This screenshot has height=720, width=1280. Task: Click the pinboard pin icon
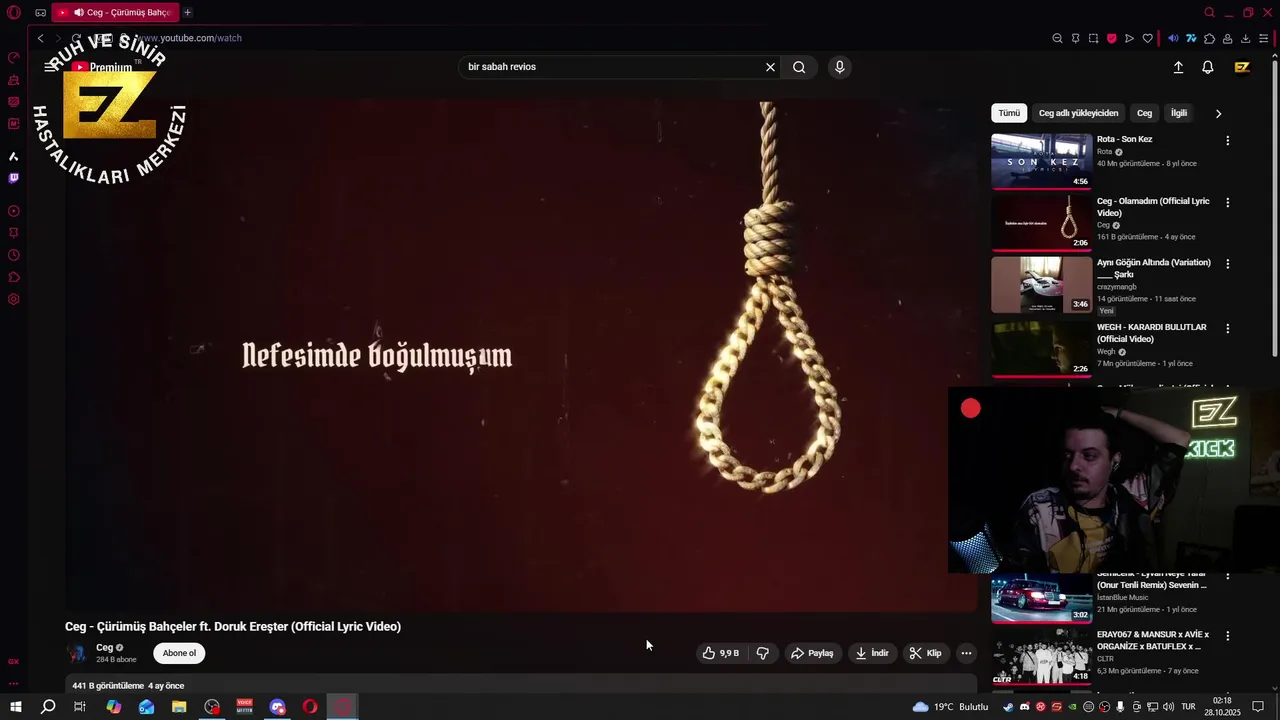[x=1075, y=38]
